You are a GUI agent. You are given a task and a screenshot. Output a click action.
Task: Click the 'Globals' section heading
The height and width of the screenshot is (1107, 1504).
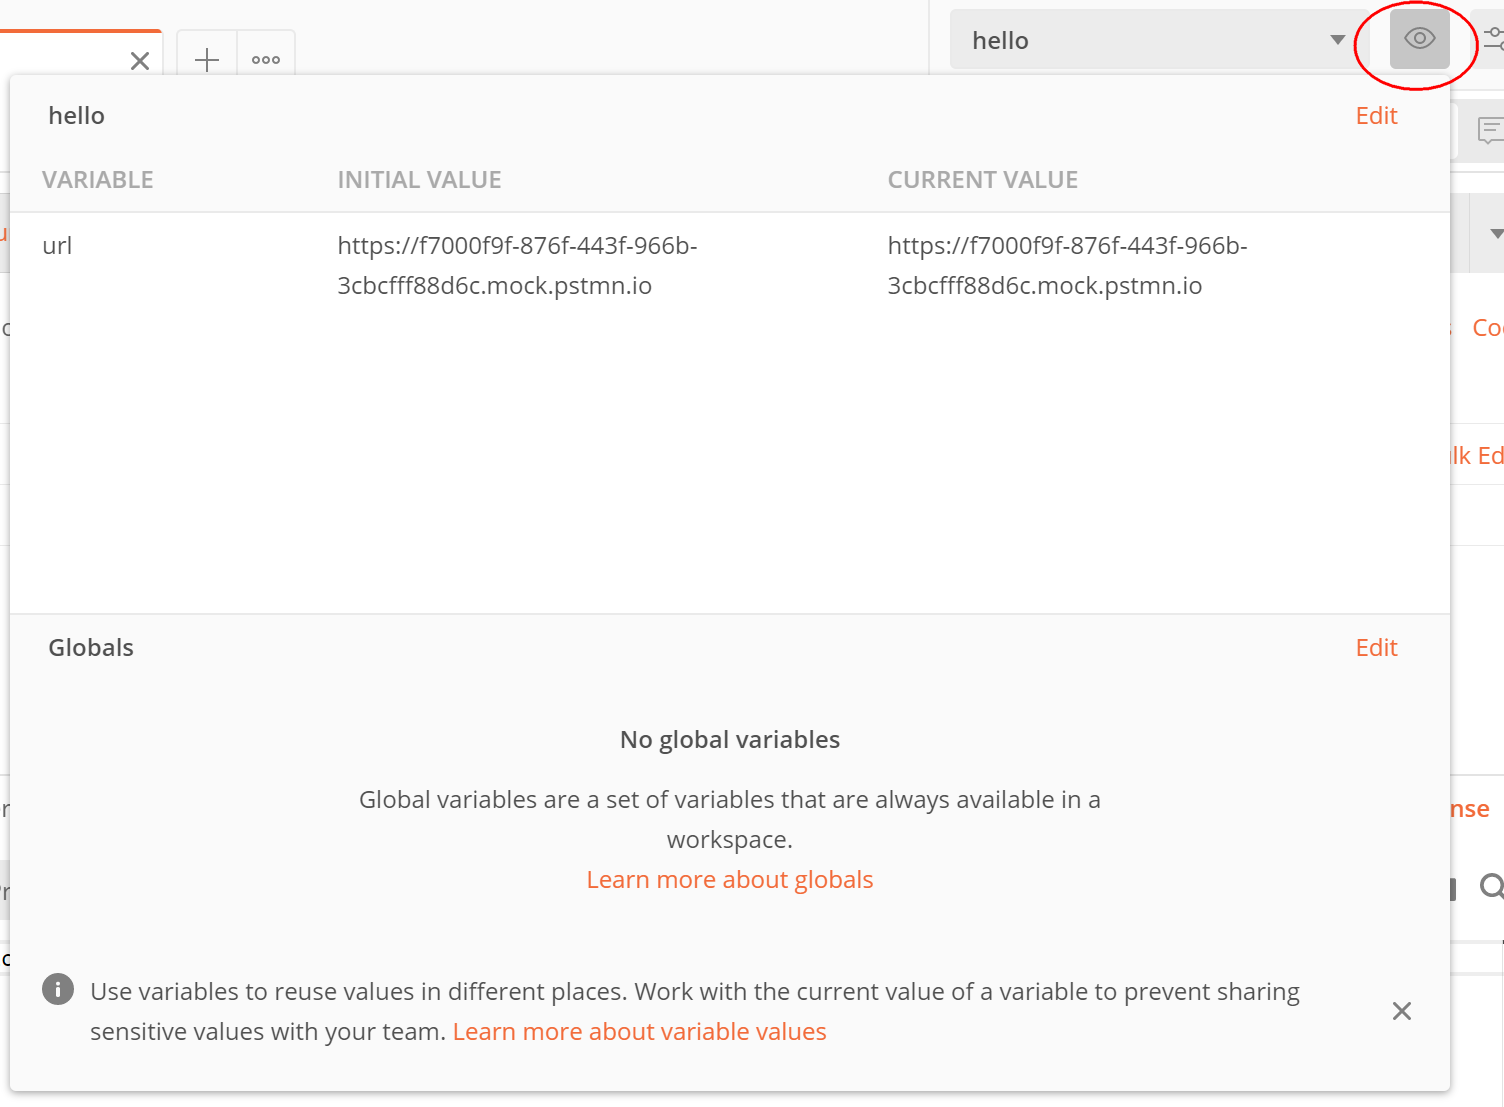click(91, 648)
